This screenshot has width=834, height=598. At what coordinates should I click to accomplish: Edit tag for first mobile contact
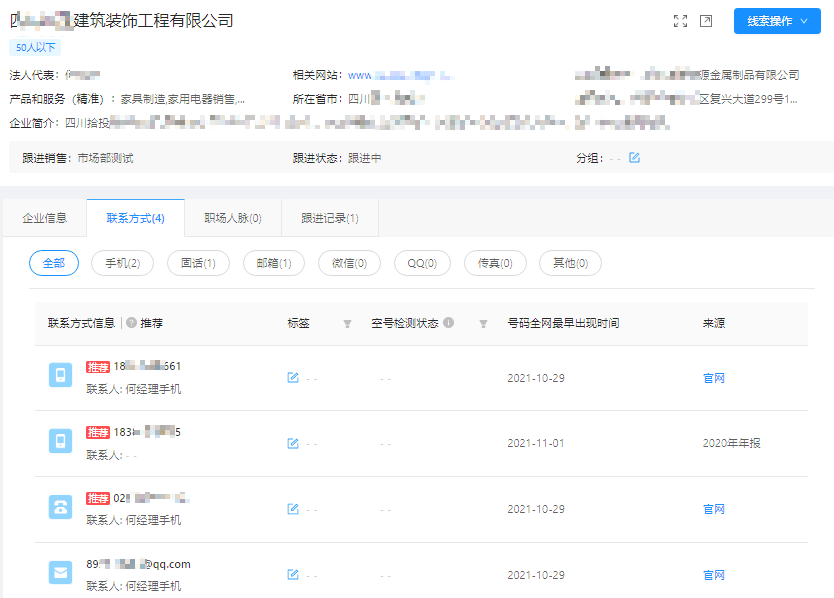click(x=293, y=378)
